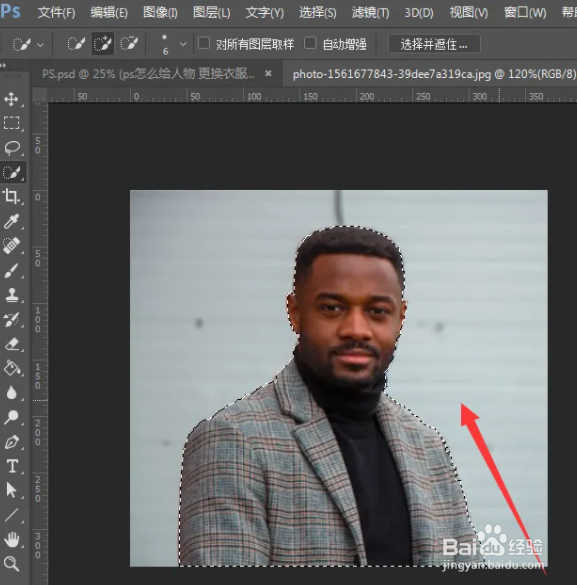Open the 窗口(W) menu

(x=525, y=13)
